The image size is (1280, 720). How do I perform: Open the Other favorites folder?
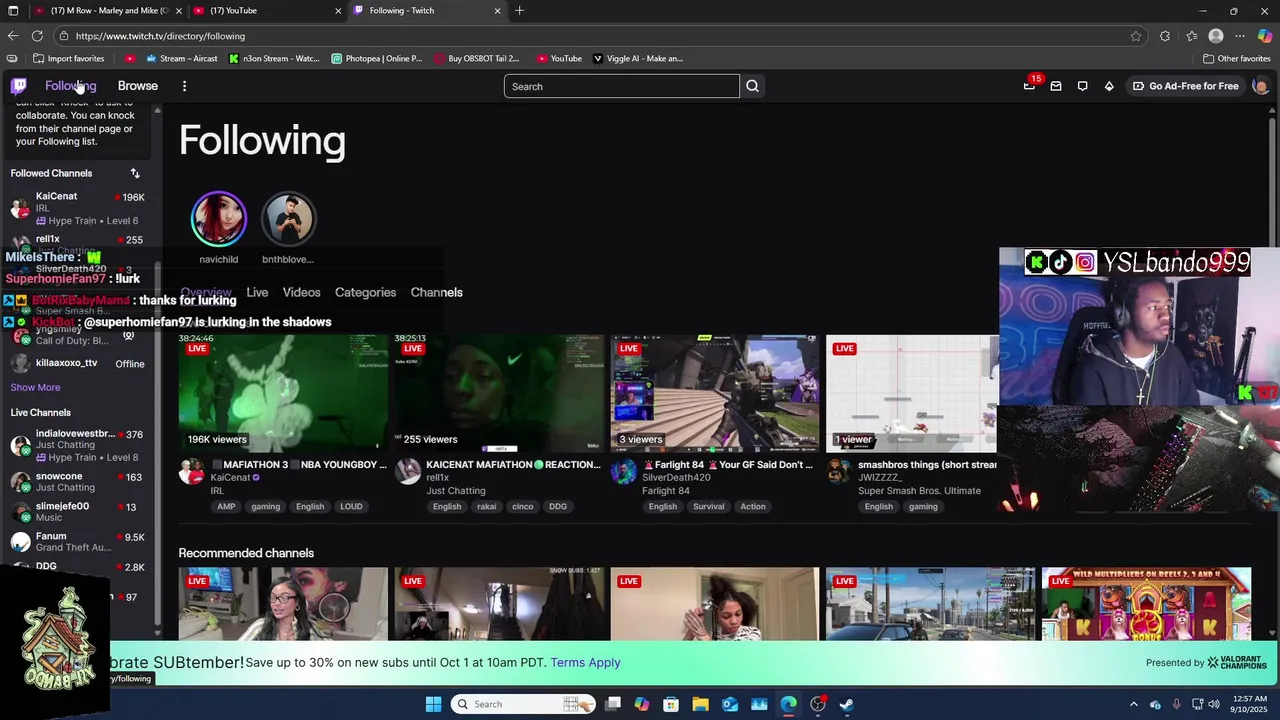tap(1236, 58)
